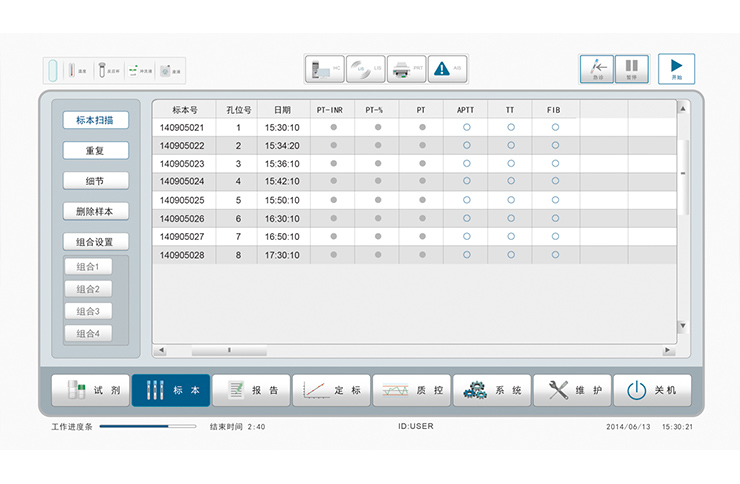Image resolution: width=740 pixels, height=484 pixels.
Task: Click the horizontal scroll right arrow
Action: [x=667, y=350]
